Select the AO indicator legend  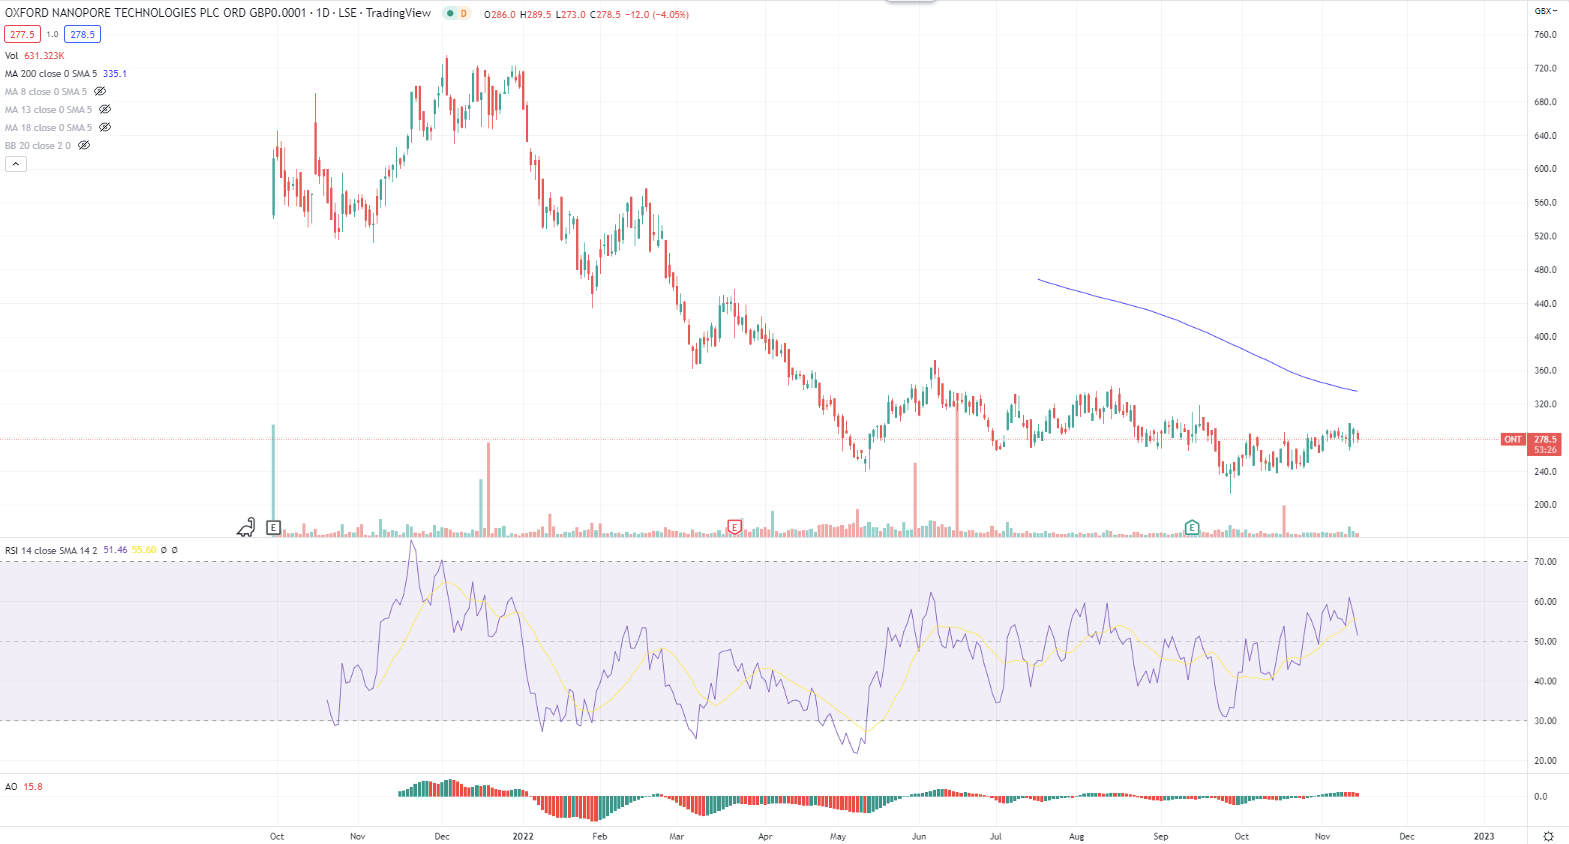tap(11, 787)
